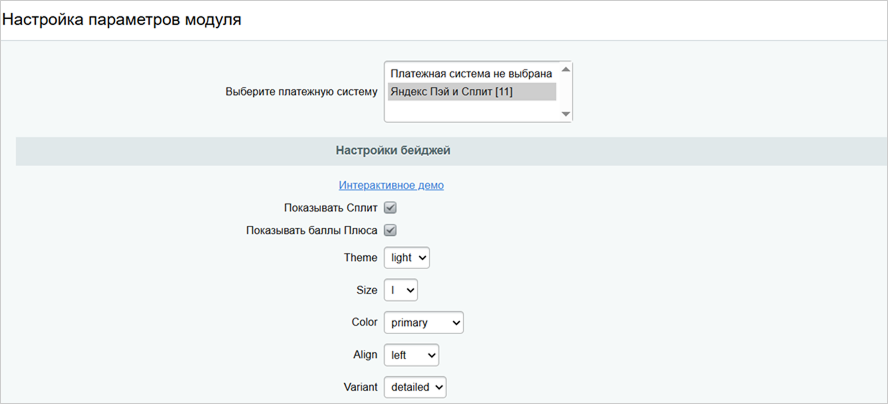Open the 'Интерактивное демо' link
The height and width of the screenshot is (404, 888).
pos(391,185)
